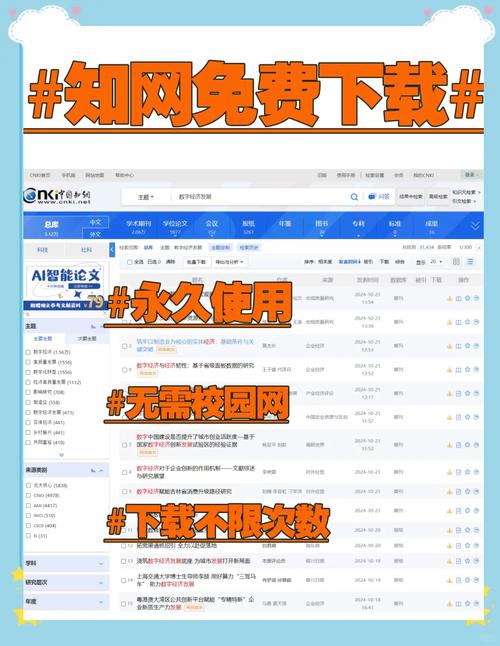Expand database tabs with double chevron
The width and height of the screenshot is (500, 646).
pos(475,226)
